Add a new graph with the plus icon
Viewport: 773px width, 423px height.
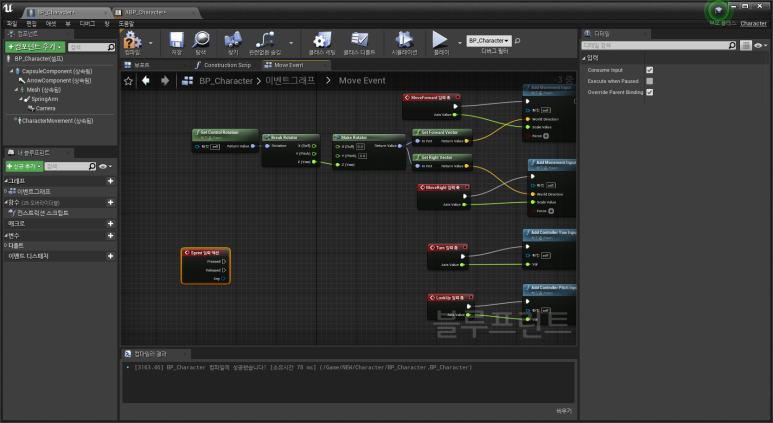click(110, 181)
